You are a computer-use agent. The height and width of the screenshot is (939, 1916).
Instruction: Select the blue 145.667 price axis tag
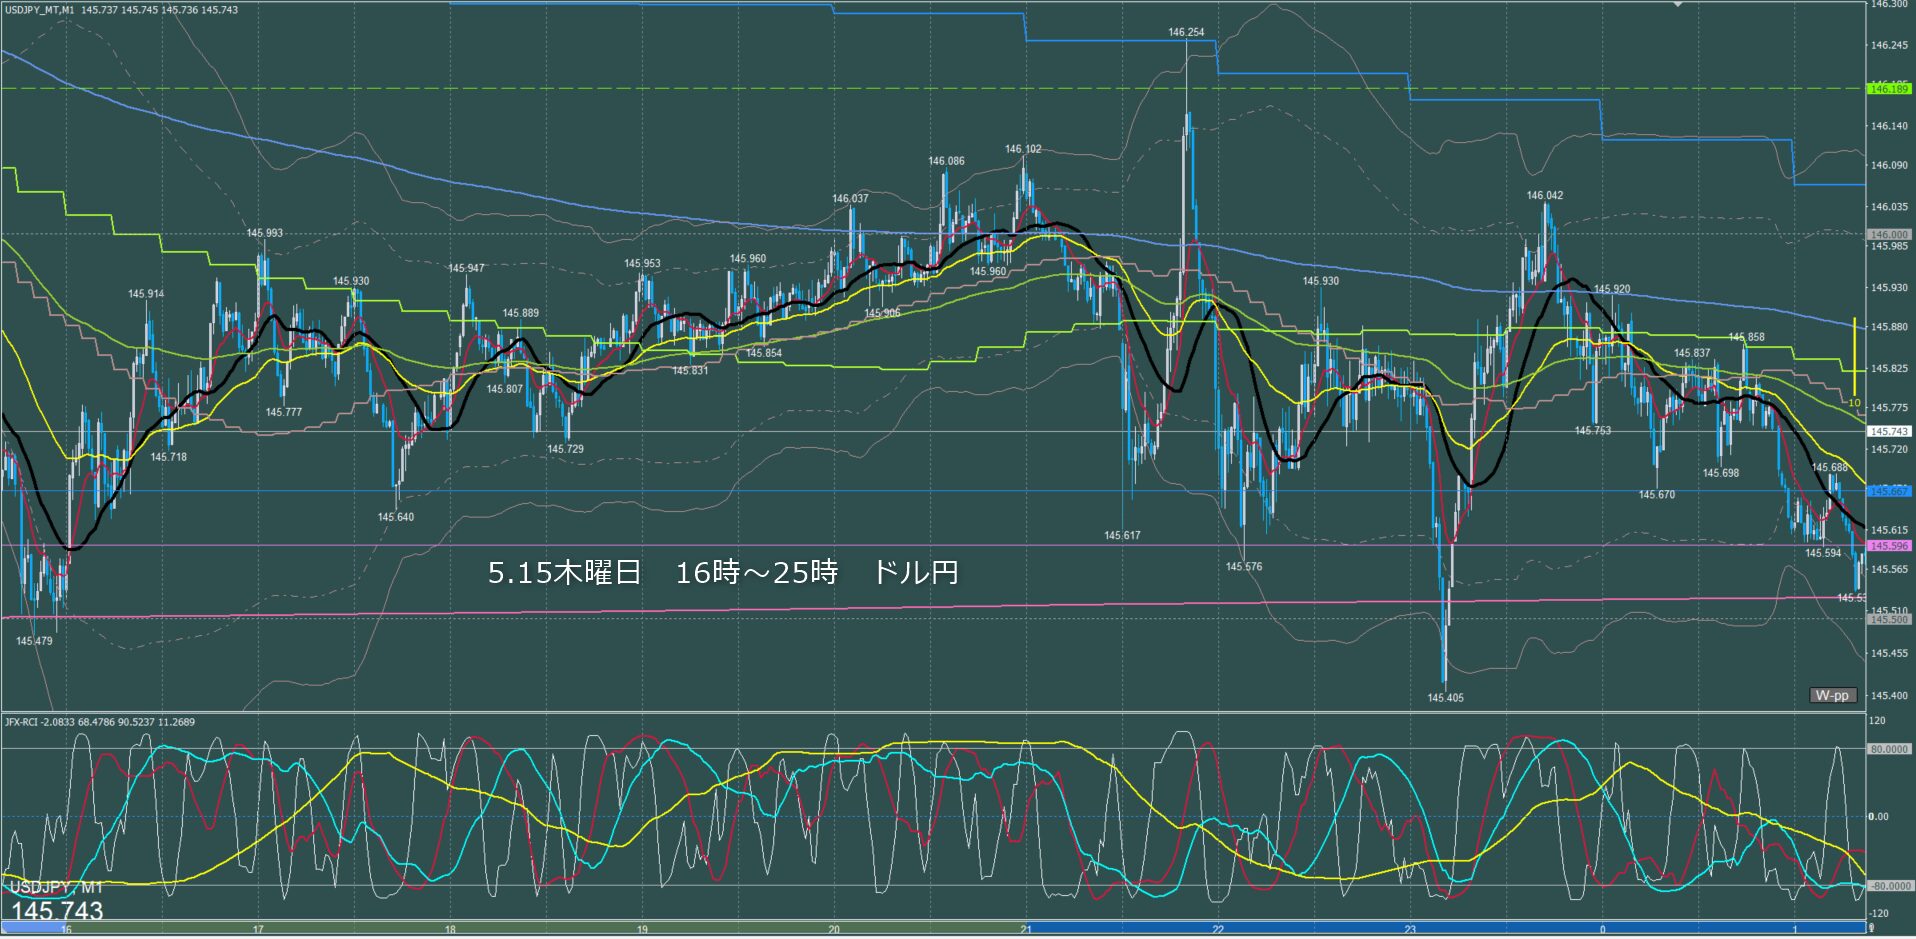[x=1888, y=491]
